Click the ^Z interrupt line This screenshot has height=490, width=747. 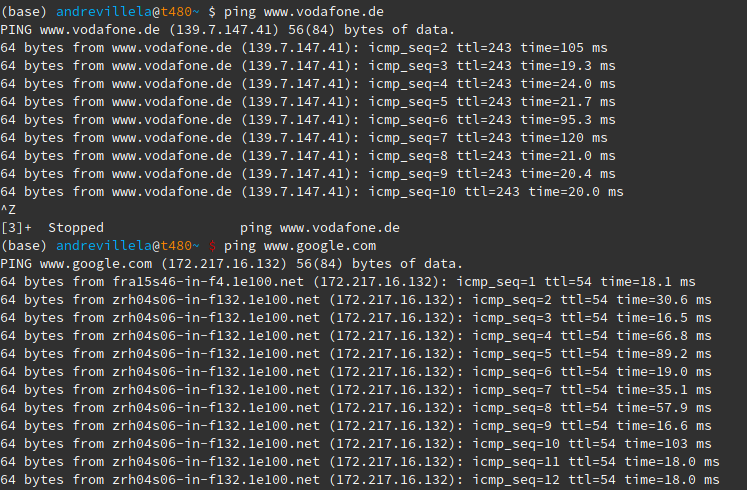point(8,210)
